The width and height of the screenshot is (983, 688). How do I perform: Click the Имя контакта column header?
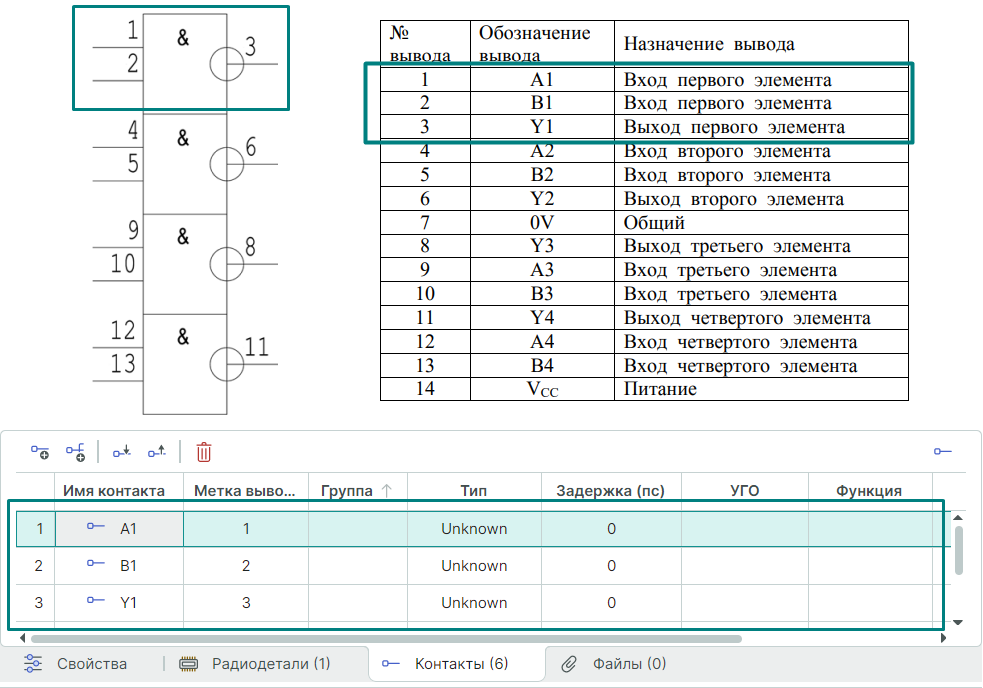coord(114,491)
